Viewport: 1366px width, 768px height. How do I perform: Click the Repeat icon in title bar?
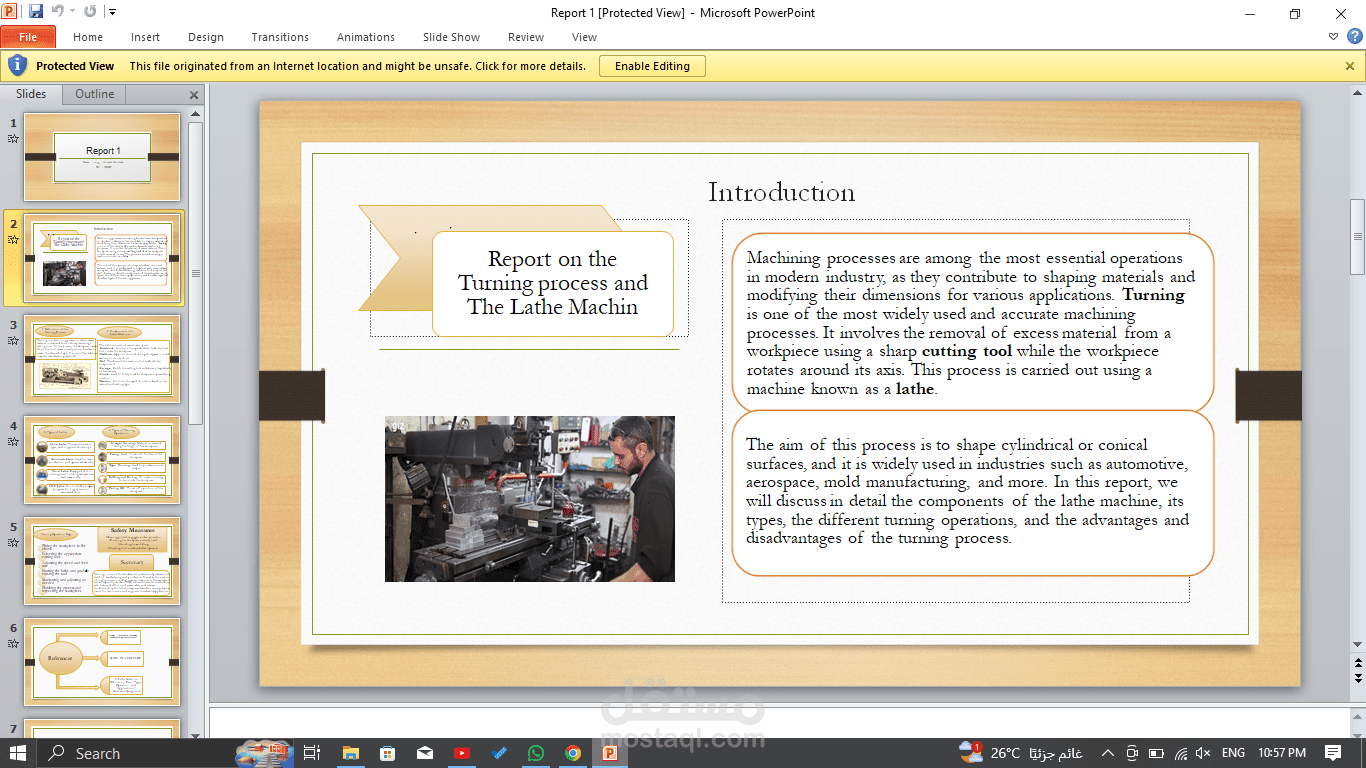89,12
